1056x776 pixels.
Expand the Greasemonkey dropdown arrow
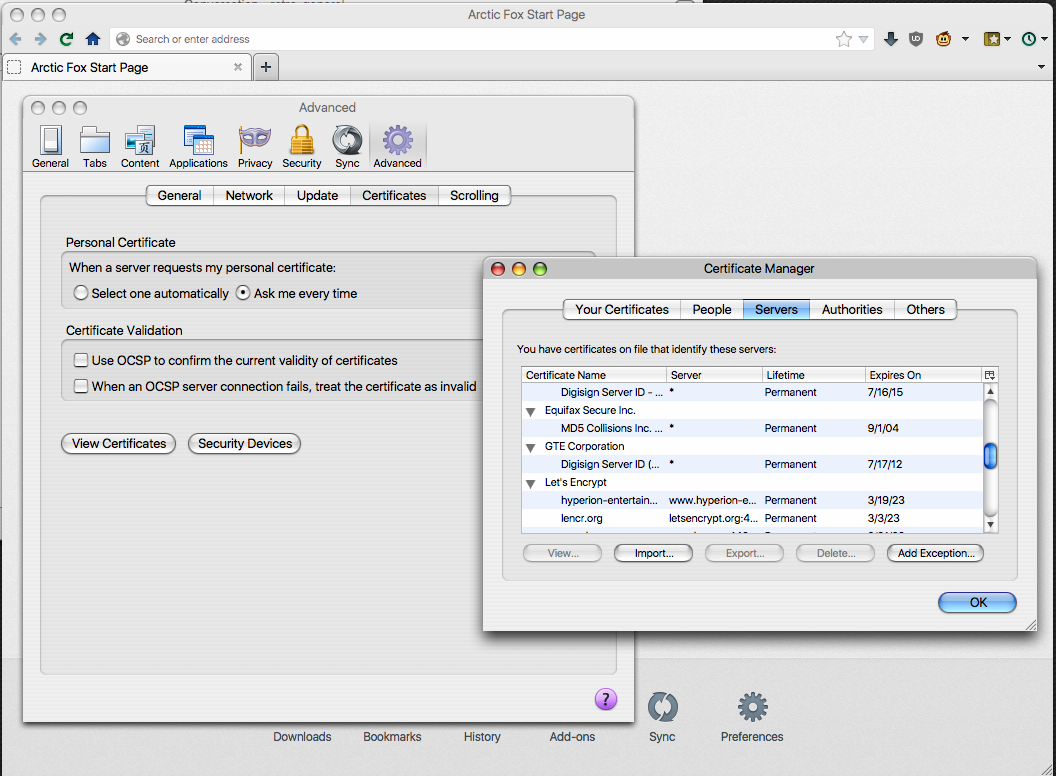pos(965,39)
